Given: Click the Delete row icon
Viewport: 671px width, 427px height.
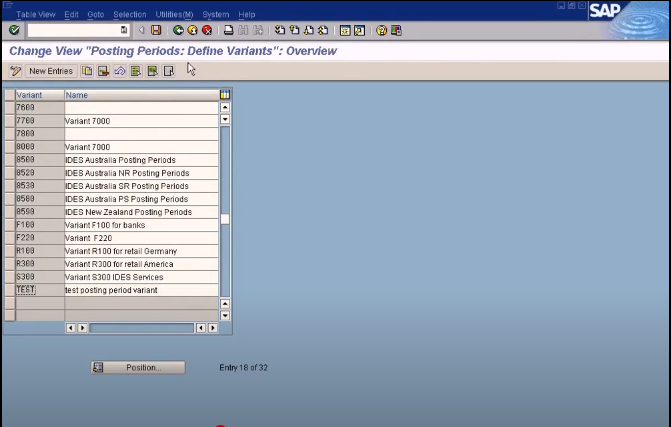Looking at the screenshot, I should click(103, 71).
